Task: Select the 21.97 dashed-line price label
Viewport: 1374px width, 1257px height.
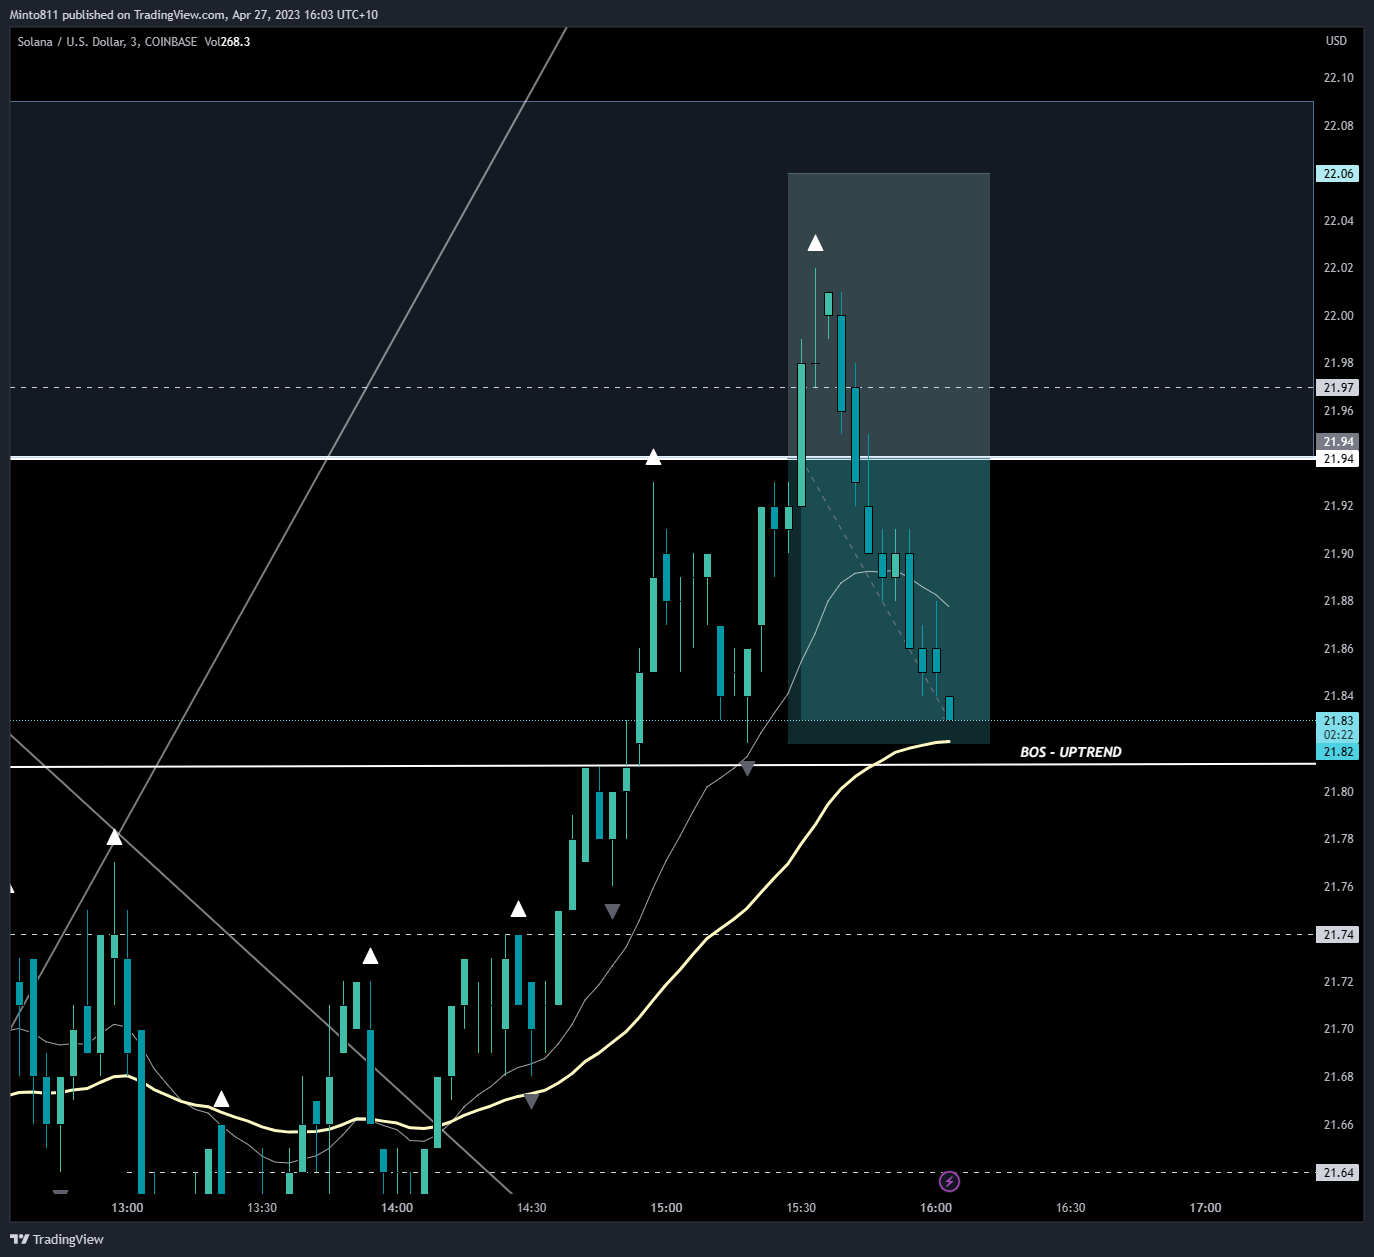Action: pos(1338,388)
